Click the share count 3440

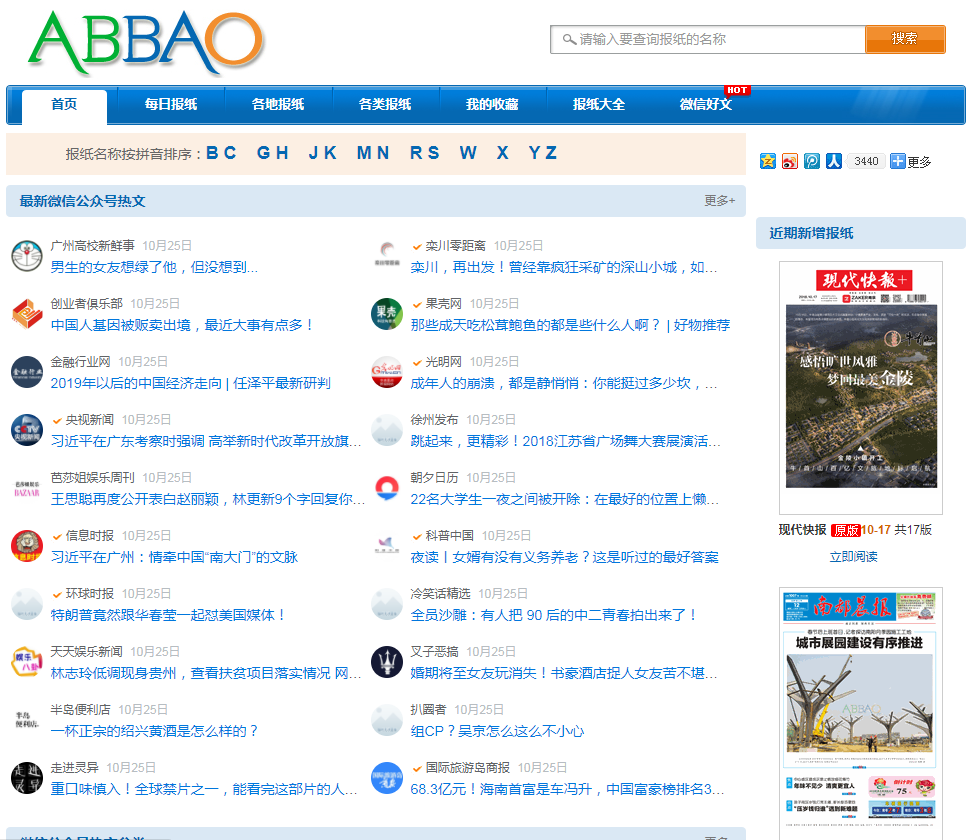pos(865,162)
